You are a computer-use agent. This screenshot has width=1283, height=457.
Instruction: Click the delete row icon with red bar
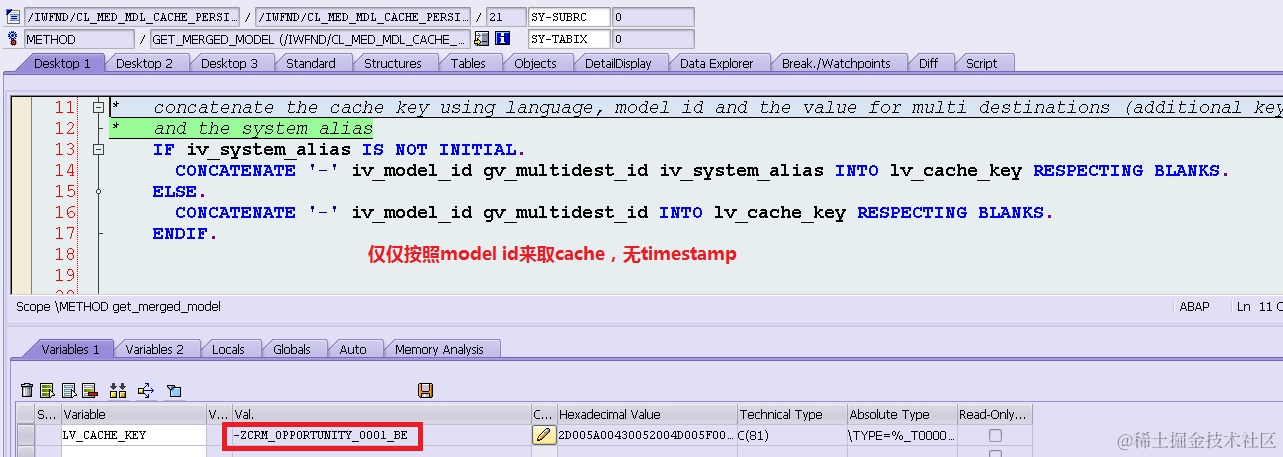(89, 390)
